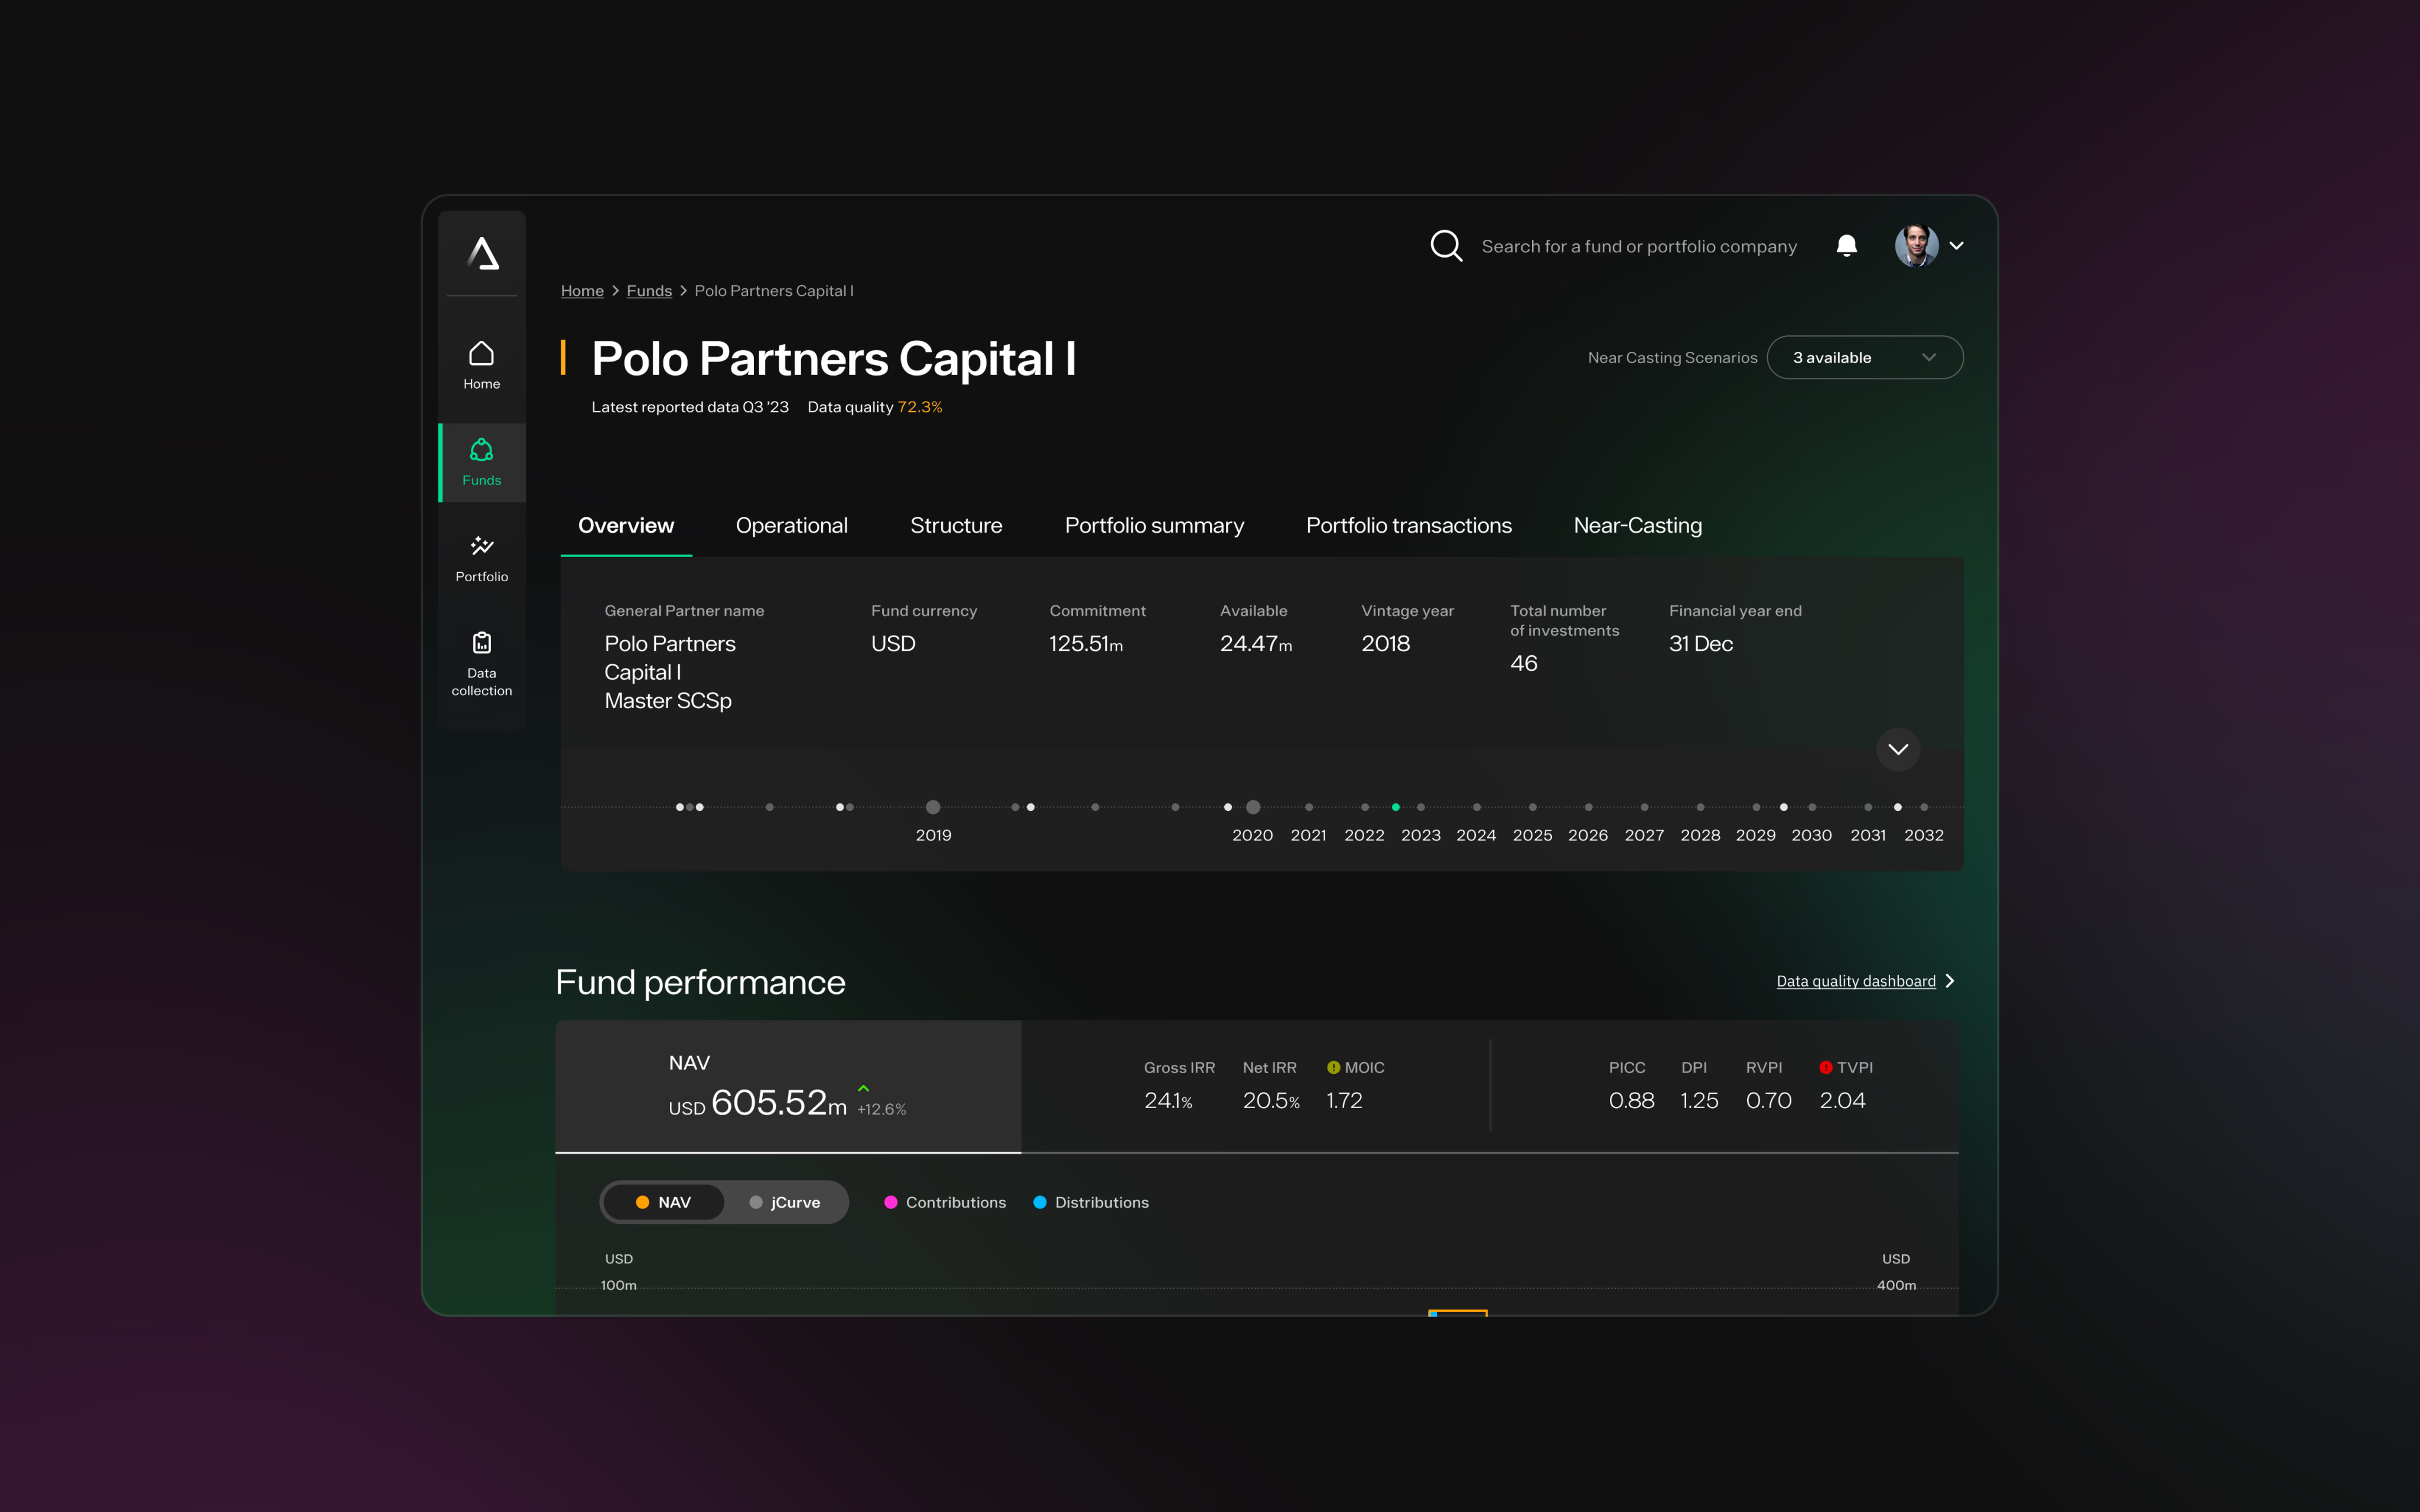Toggle Contributions series in chart legend

coord(945,1202)
